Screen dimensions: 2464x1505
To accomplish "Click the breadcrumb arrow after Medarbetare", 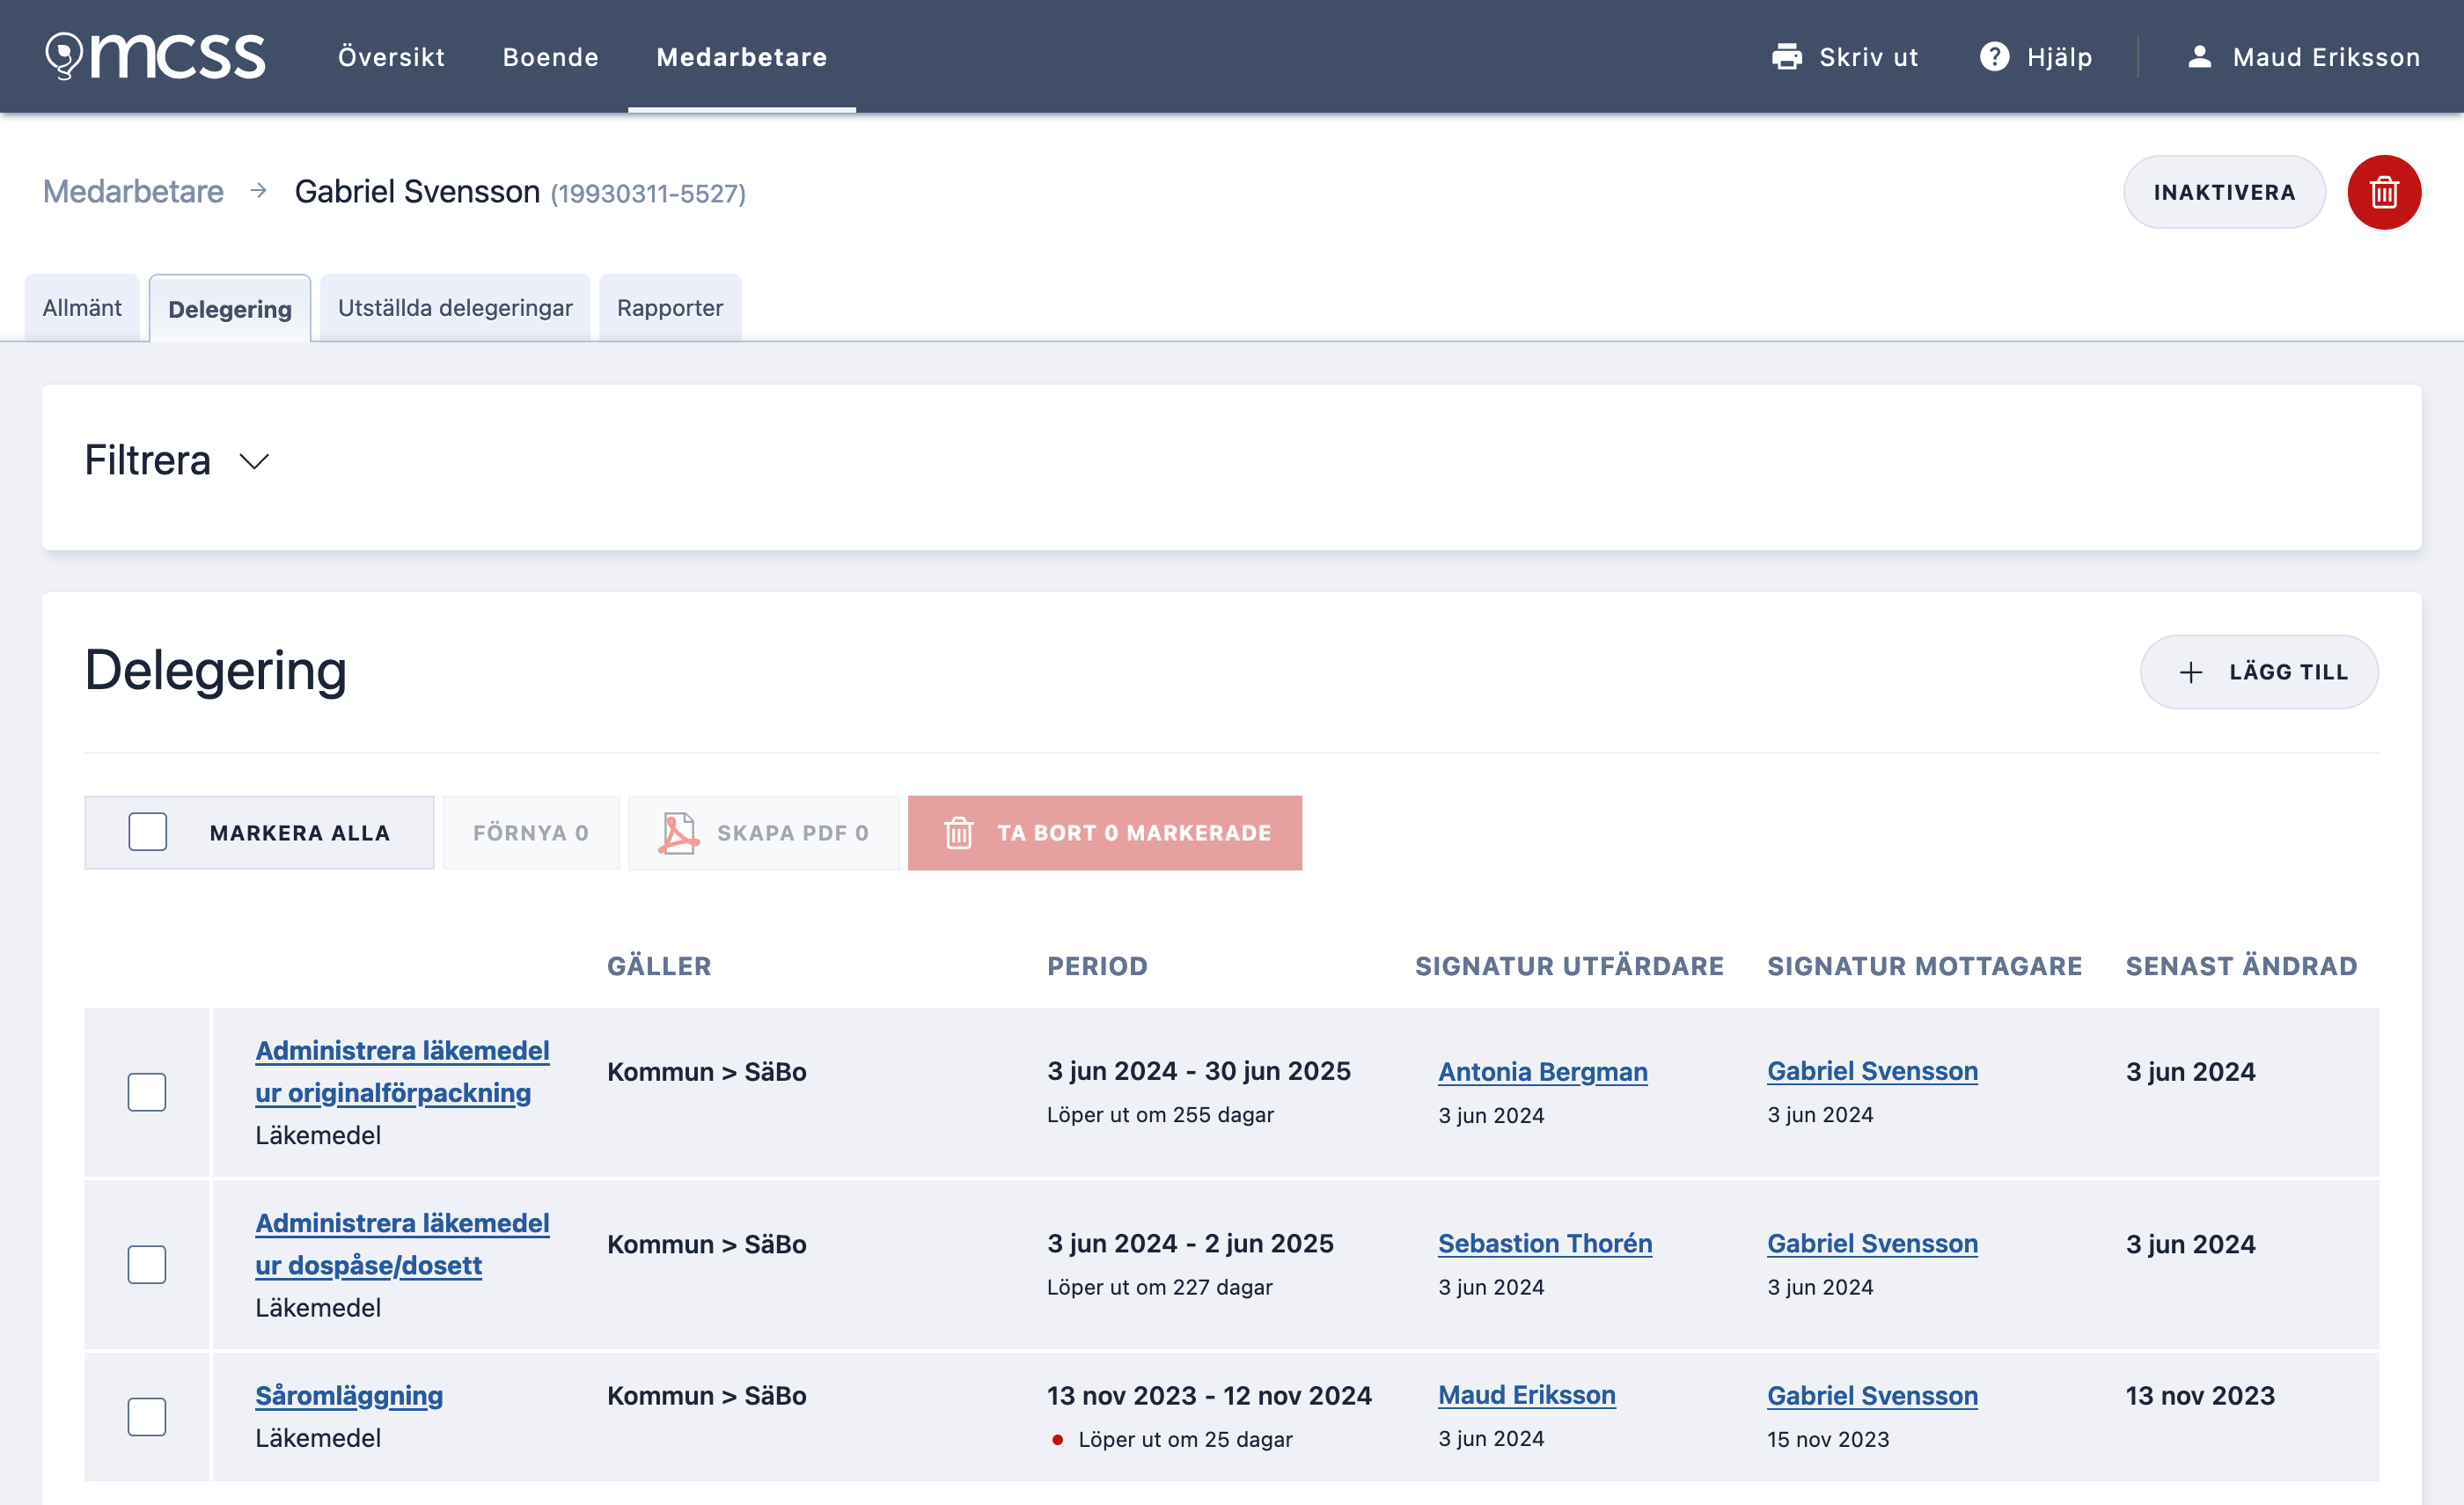I will 259,190.
